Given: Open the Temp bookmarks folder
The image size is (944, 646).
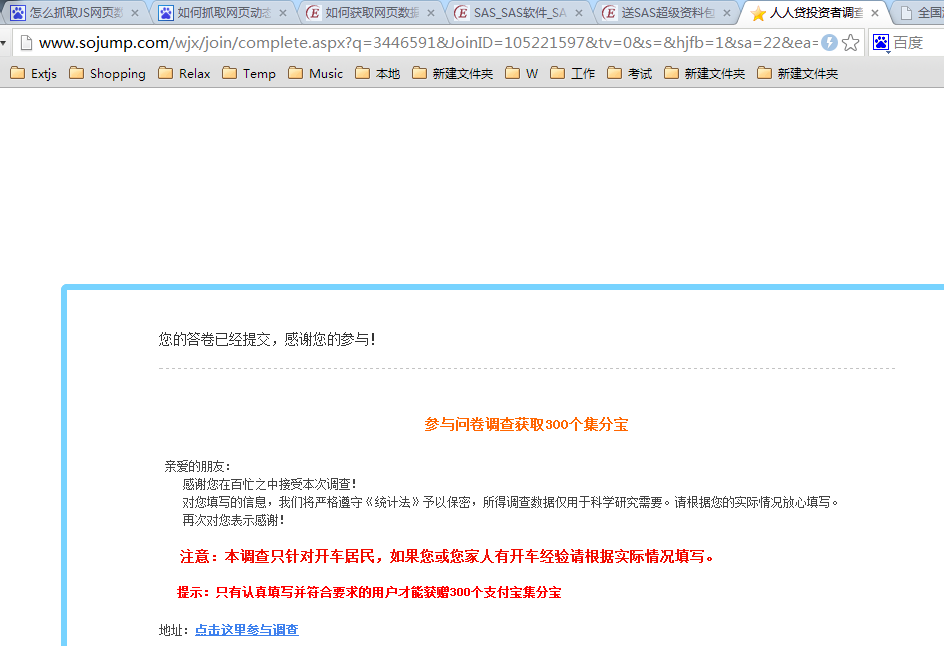Looking at the screenshot, I should pos(249,73).
